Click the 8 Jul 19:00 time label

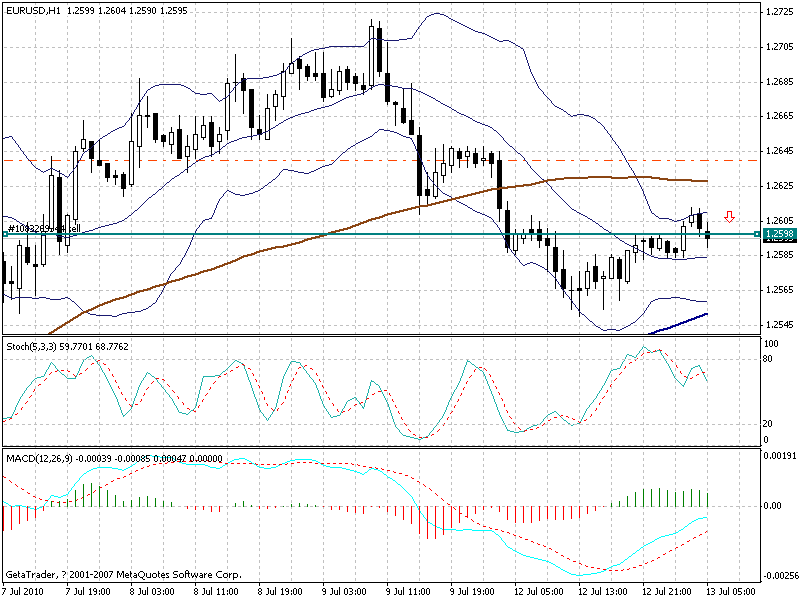point(281,592)
